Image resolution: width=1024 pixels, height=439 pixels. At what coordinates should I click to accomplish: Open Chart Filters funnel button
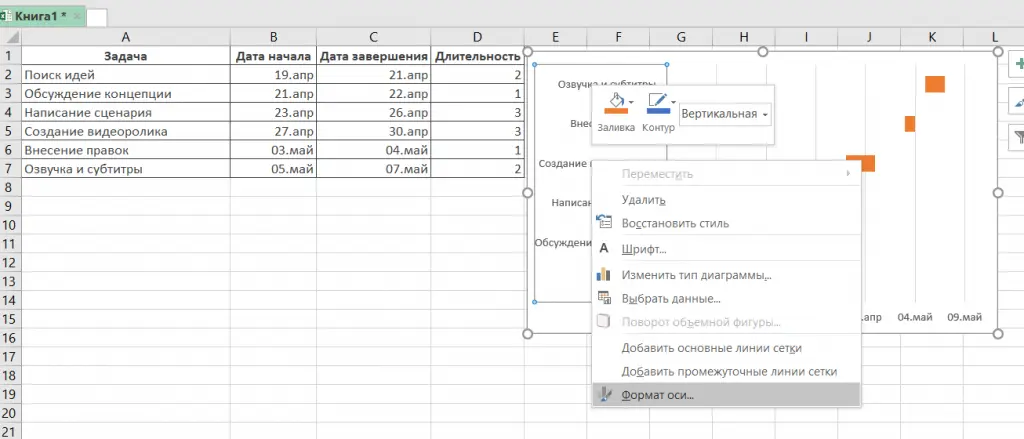(x=1016, y=139)
